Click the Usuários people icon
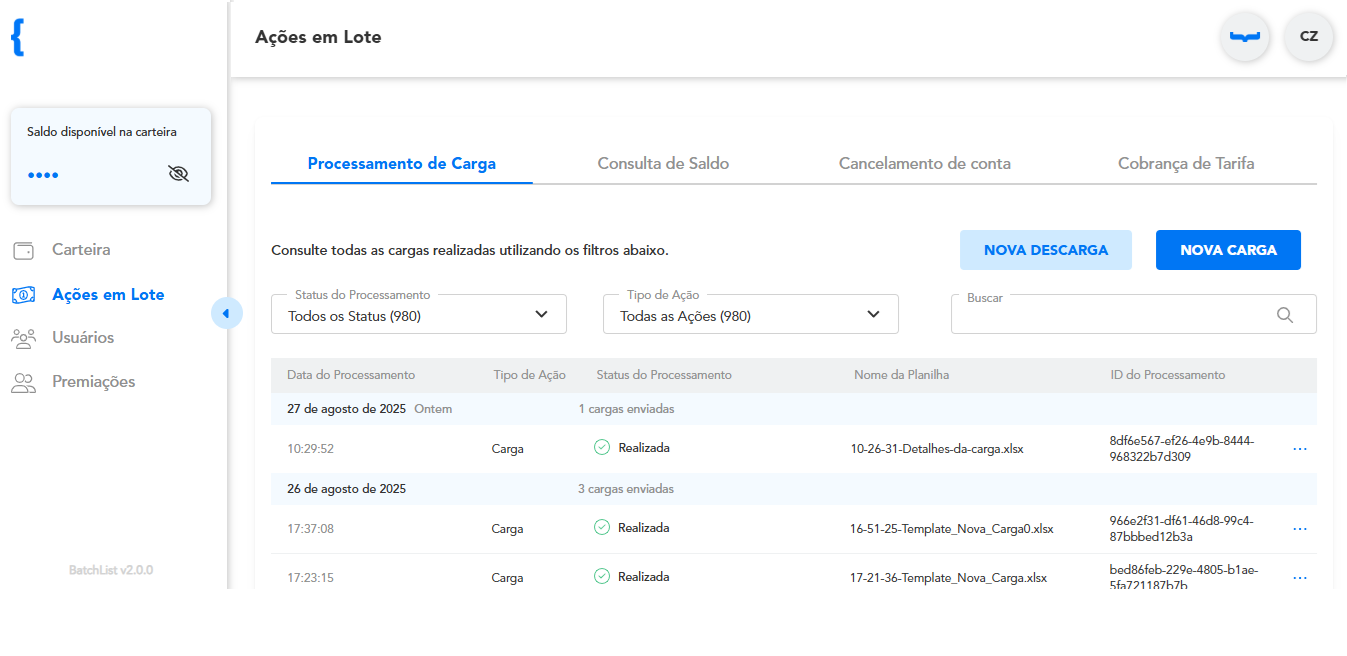 pyautogui.click(x=23, y=338)
